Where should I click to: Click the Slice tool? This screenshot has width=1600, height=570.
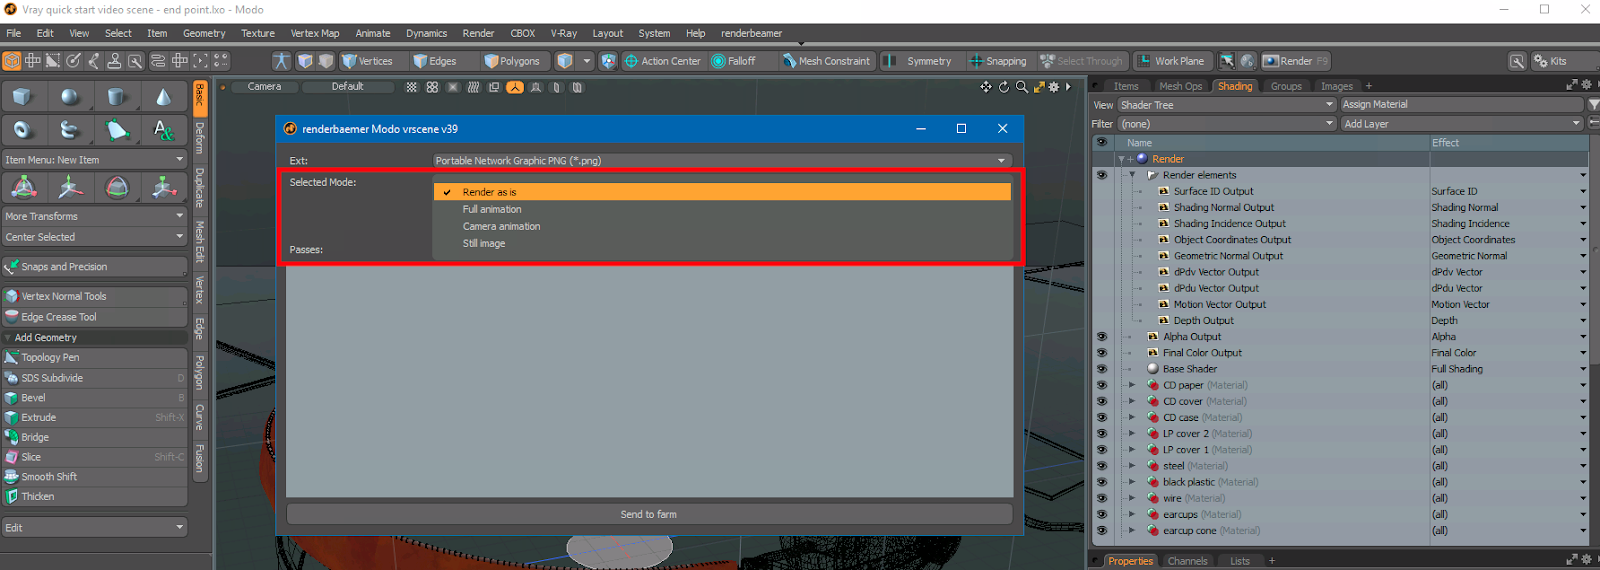(x=94, y=457)
